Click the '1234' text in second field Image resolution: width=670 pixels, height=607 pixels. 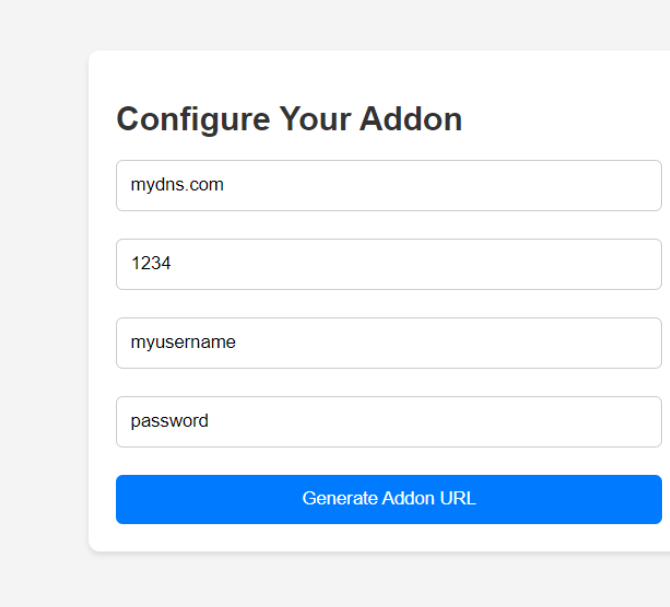pos(151,264)
